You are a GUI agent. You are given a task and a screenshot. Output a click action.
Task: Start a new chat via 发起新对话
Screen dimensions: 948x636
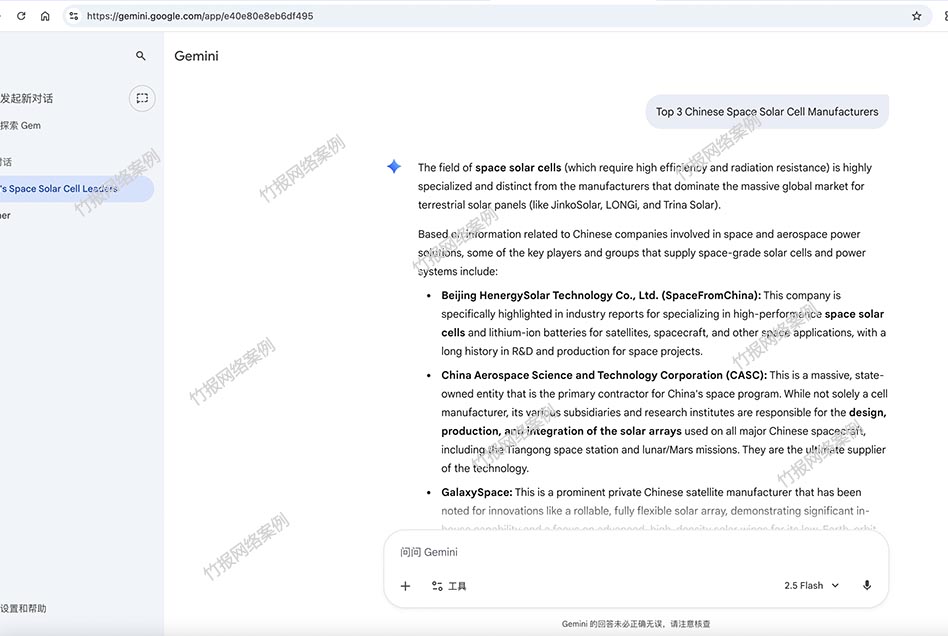(x=27, y=99)
